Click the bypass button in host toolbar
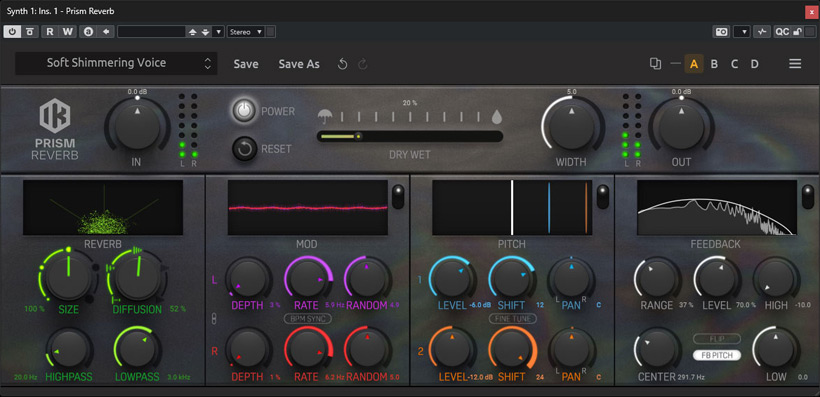Viewport: 820px width, 397px height. tap(30, 32)
